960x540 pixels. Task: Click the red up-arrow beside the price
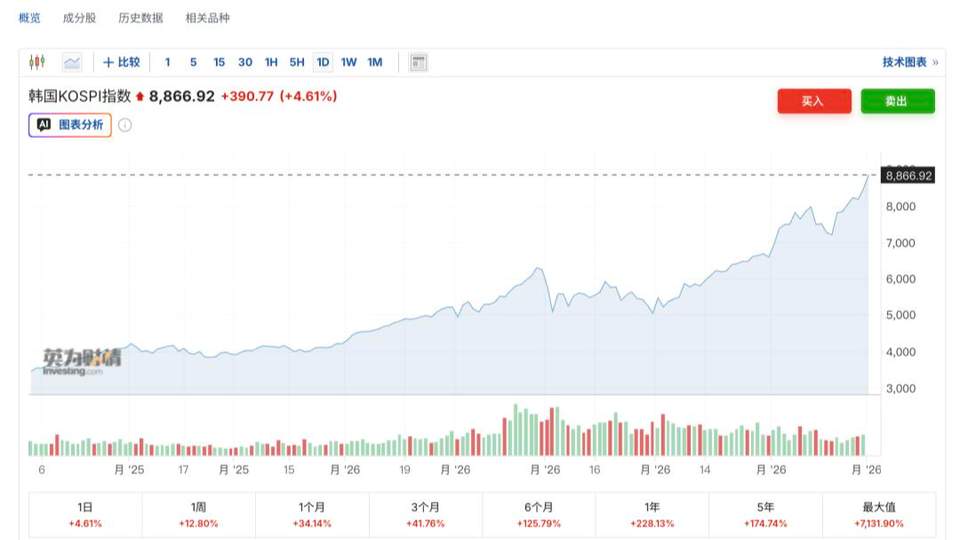click(140, 96)
